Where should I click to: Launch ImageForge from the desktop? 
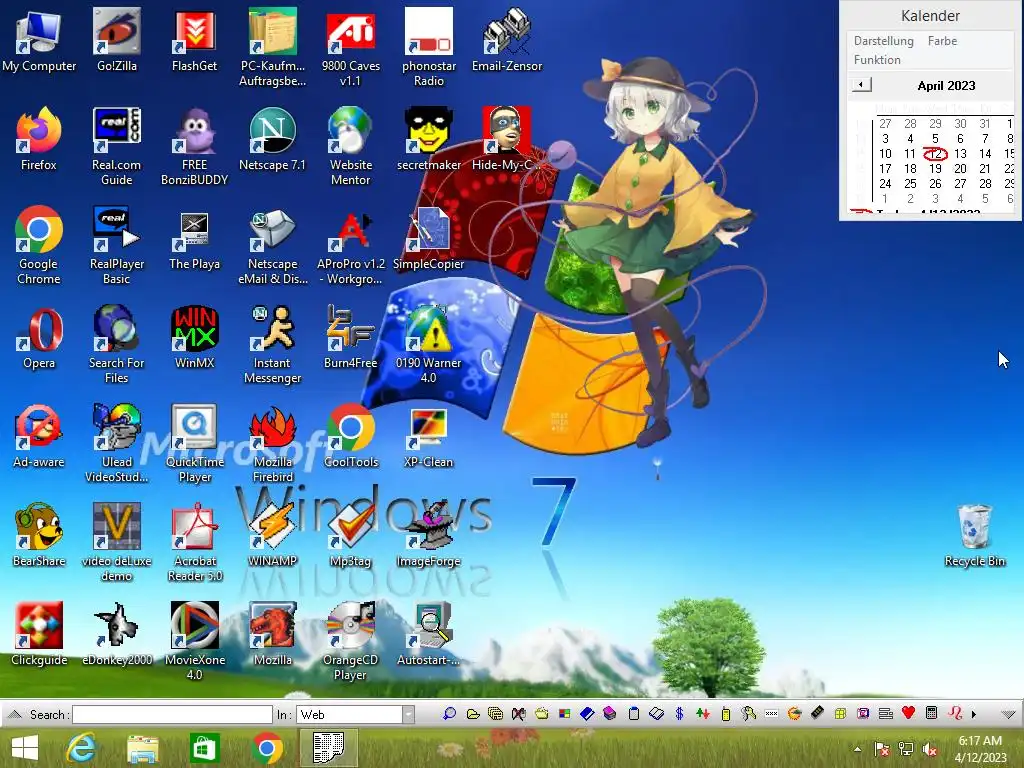tap(428, 536)
